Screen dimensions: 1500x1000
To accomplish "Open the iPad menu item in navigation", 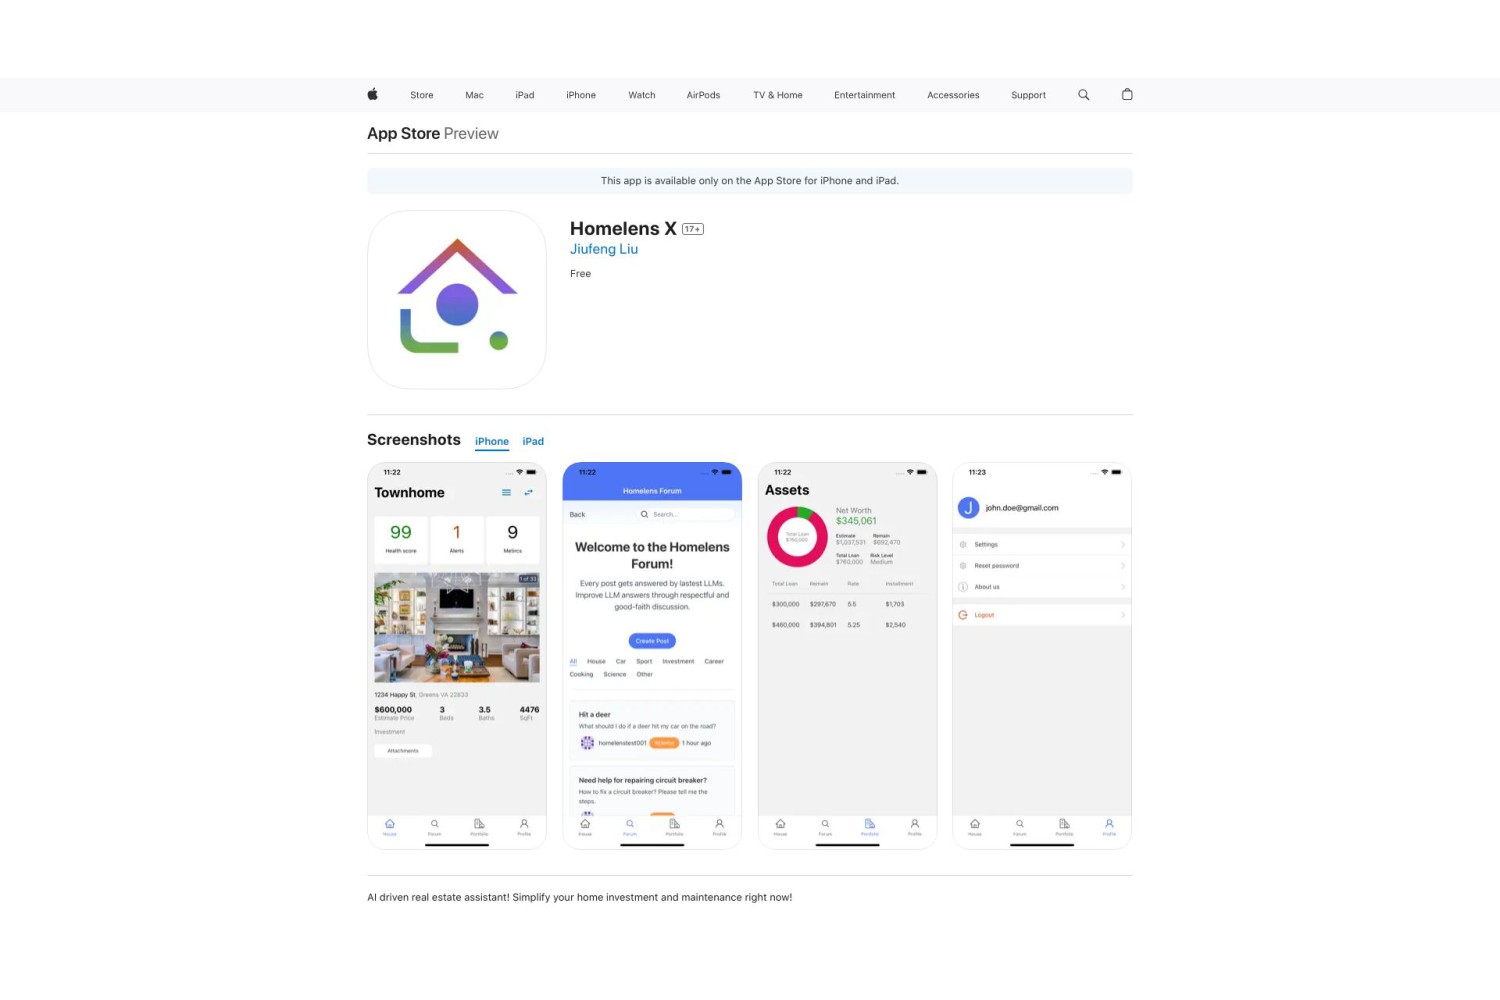I will [x=525, y=95].
